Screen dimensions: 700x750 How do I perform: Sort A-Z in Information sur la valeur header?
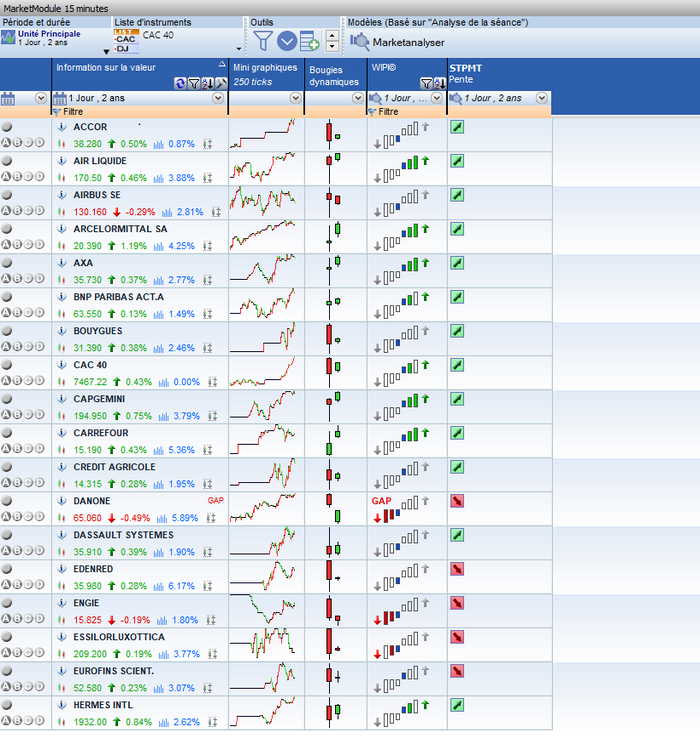pos(207,83)
